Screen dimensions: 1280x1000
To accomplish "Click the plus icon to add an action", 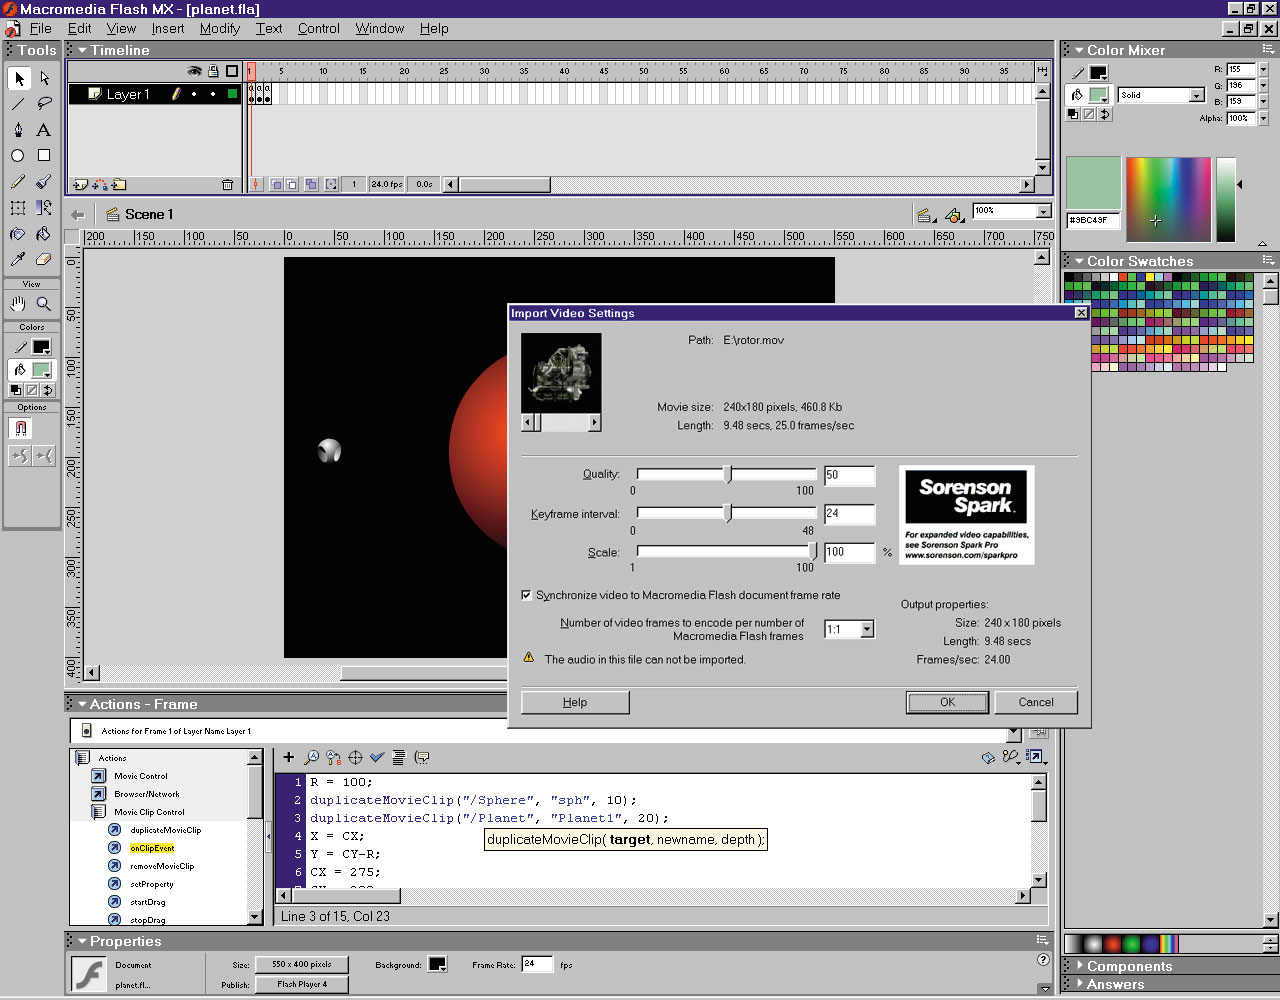I will (x=289, y=757).
